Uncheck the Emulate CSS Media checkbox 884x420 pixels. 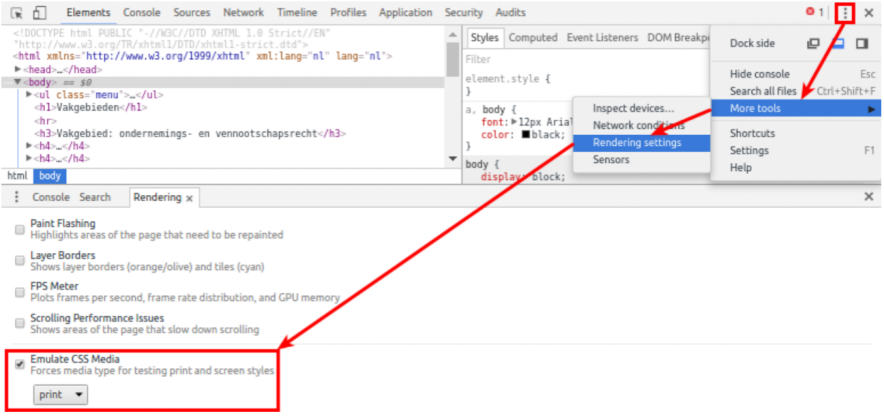click(20, 364)
